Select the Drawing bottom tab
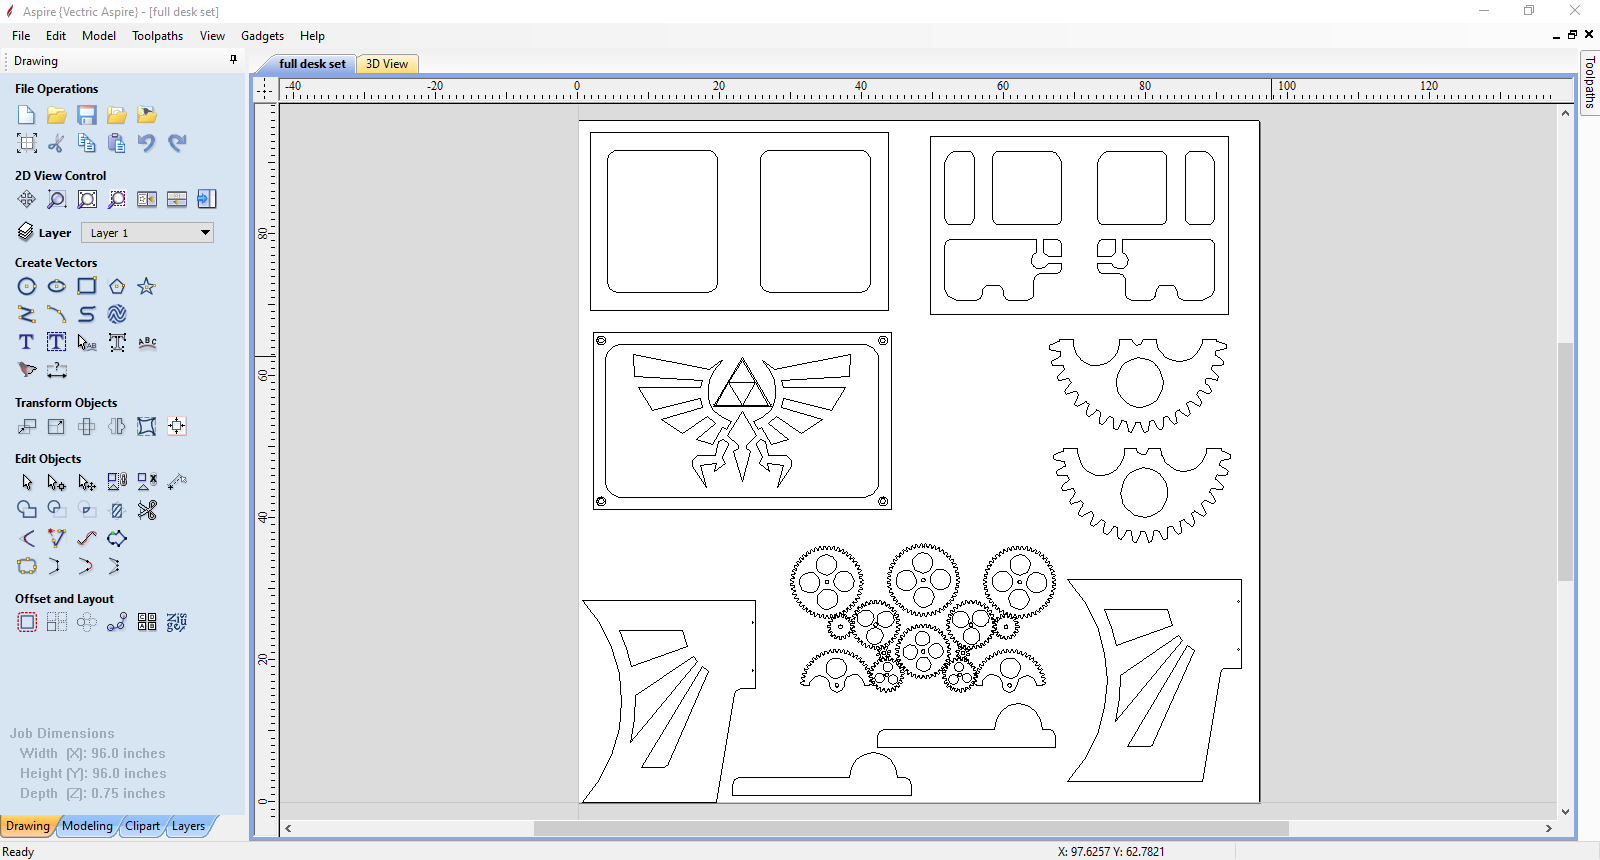 pyautogui.click(x=28, y=826)
